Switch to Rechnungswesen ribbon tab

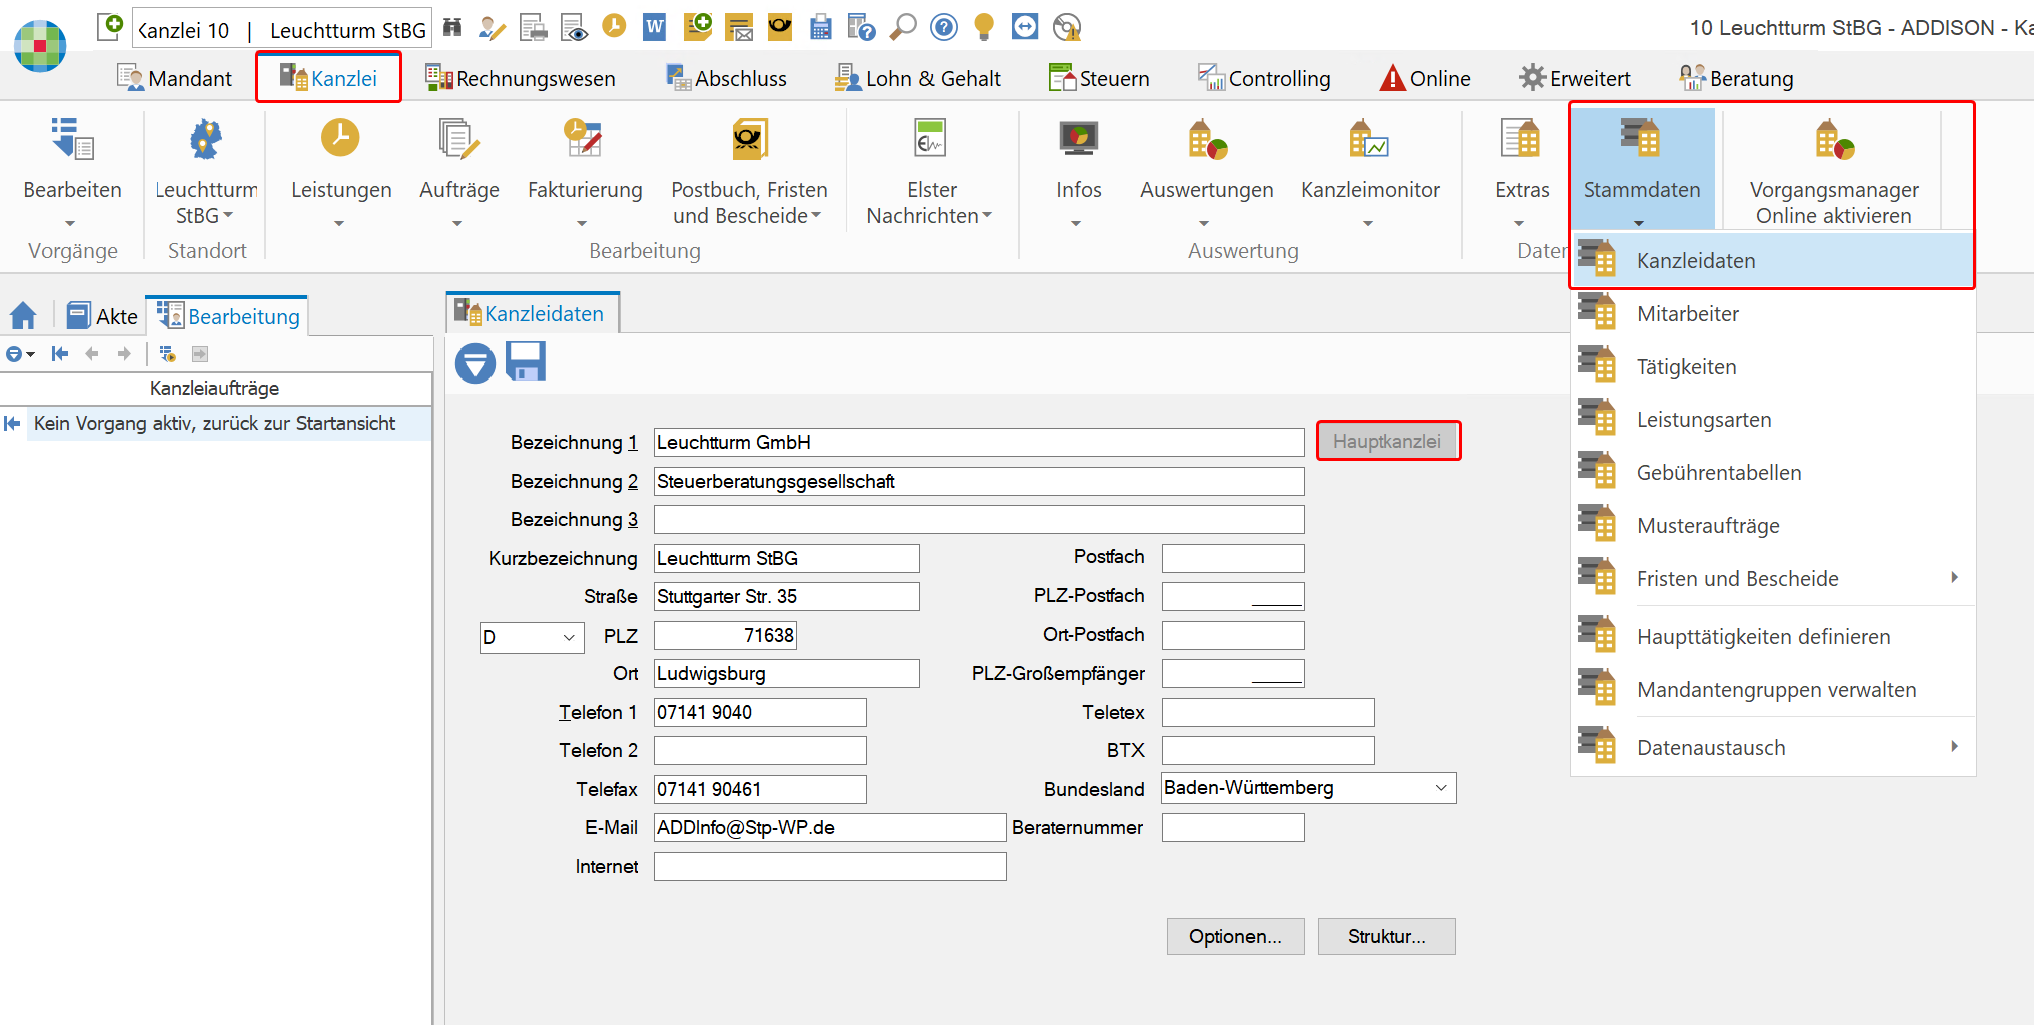coord(520,78)
